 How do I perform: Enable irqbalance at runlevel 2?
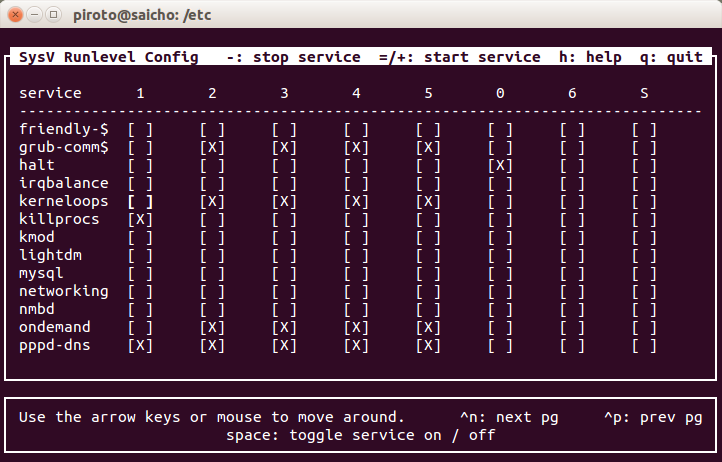tap(213, 183)
